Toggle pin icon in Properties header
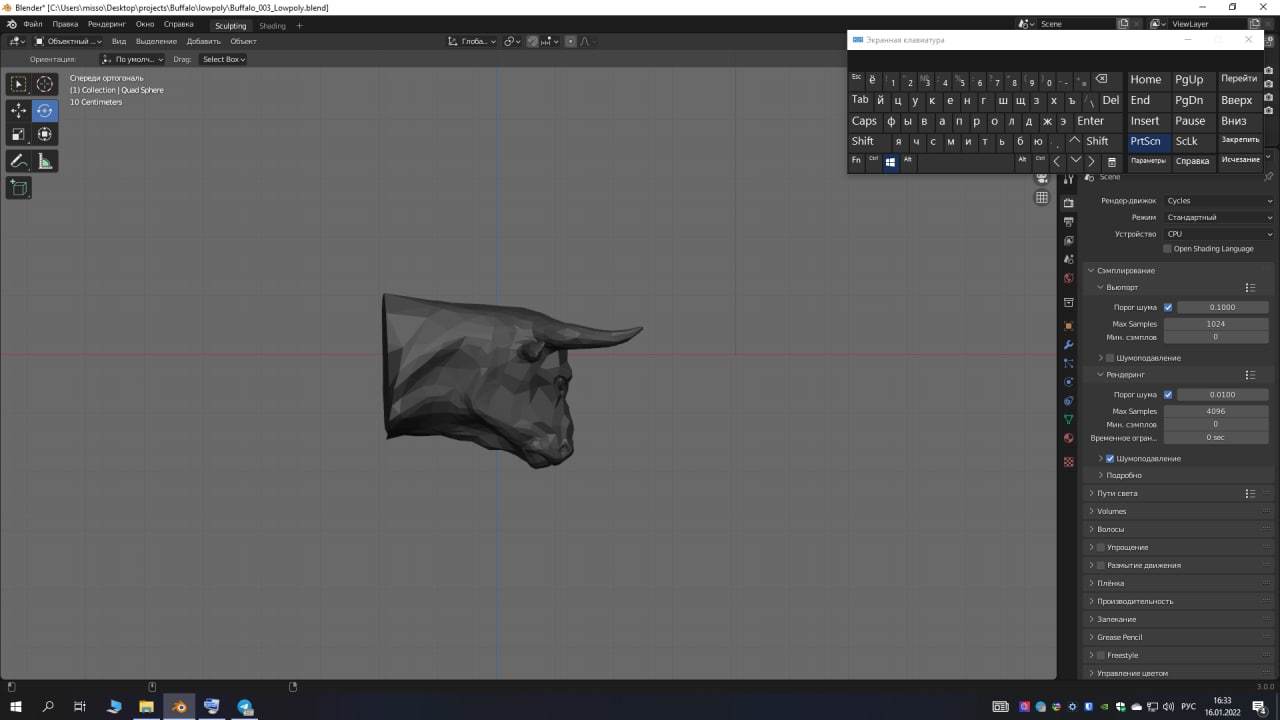The width and height of the screenshot is (1280, 720). click(x=1269, y=177)
